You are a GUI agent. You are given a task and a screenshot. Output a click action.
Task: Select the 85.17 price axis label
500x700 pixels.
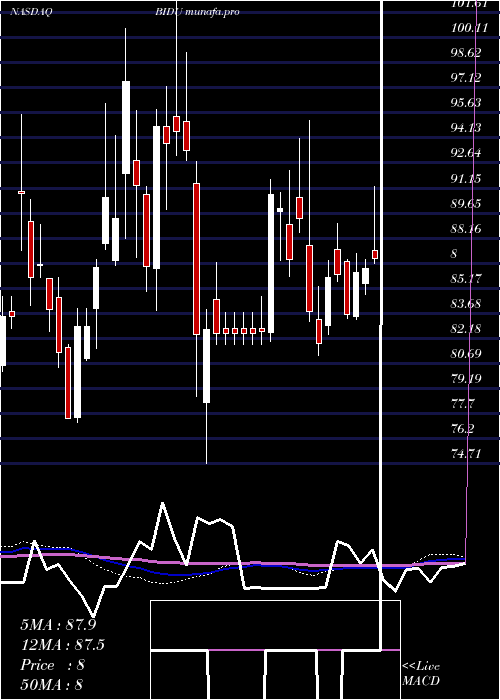(466, 279)
